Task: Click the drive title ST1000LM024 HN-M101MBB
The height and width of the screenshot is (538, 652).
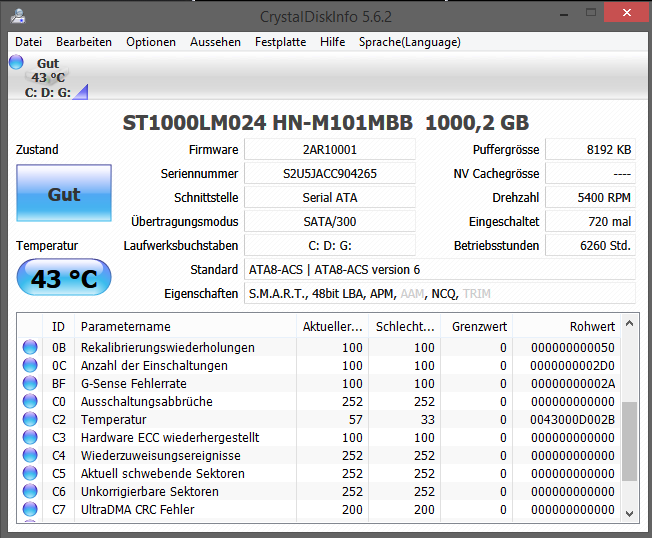Action: click(268, 123)
